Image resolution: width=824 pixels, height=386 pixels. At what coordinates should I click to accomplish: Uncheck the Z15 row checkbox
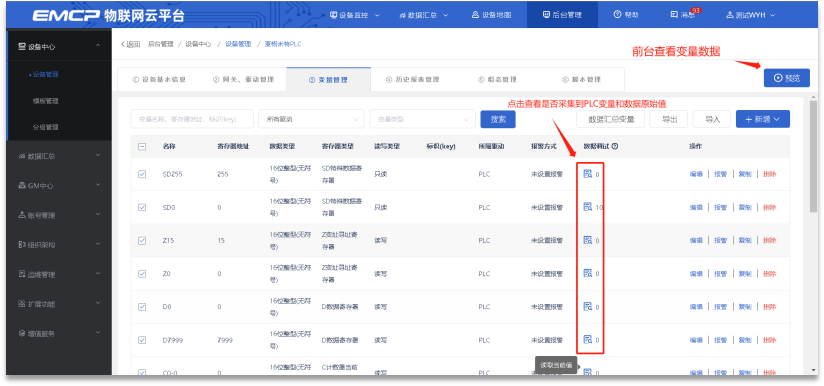(142, 241)
